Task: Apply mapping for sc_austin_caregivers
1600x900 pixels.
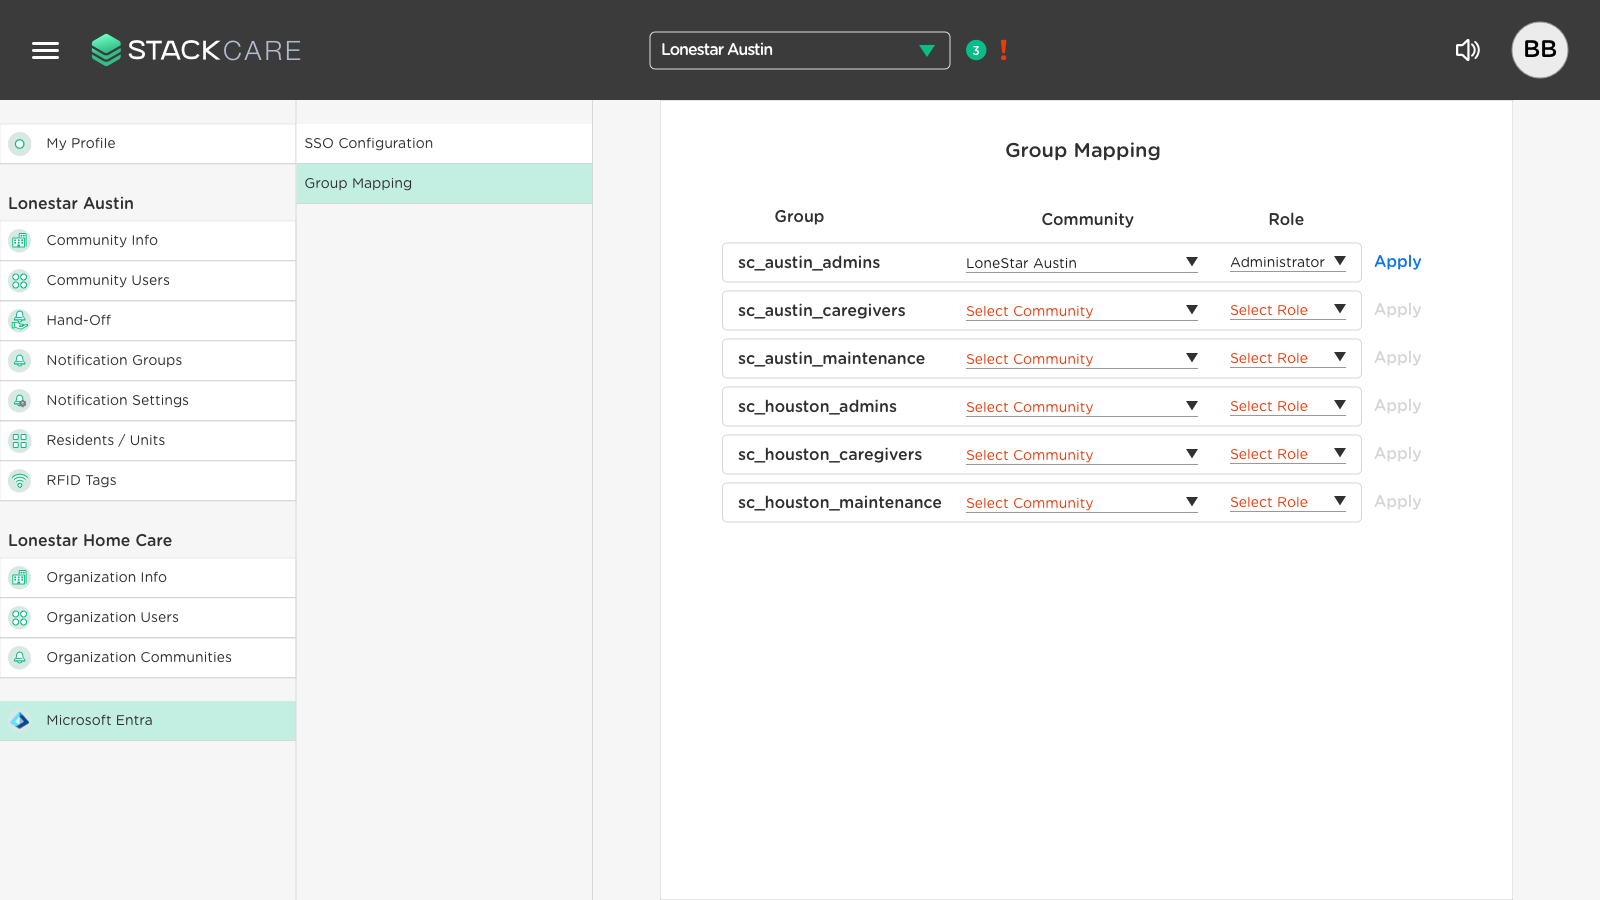Action: [1397, 310]
